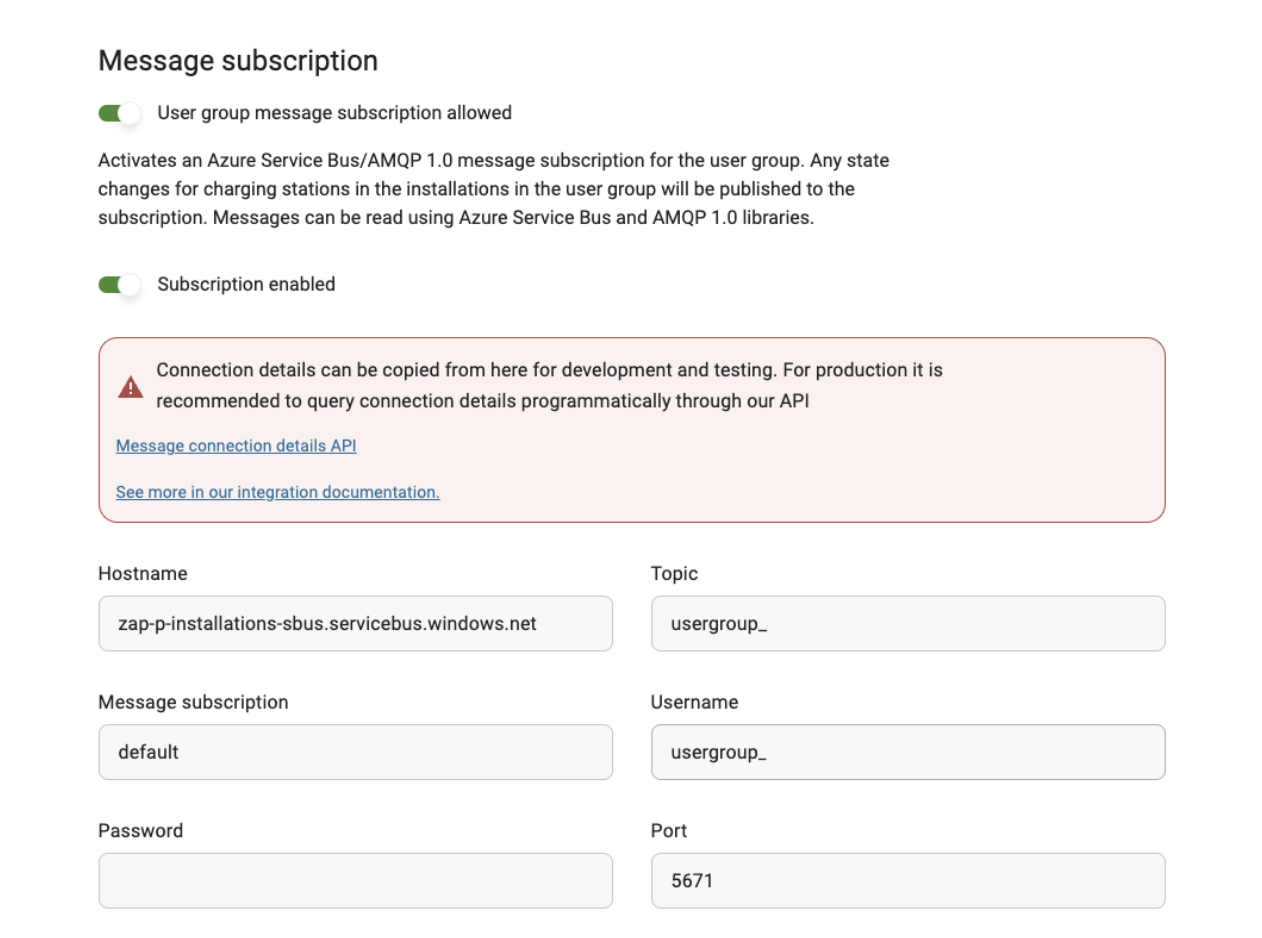Toggle off User group message subscription allowed
Image resolution: width=1262 pixels, height=938 pixels.
(x=119, y=113)
